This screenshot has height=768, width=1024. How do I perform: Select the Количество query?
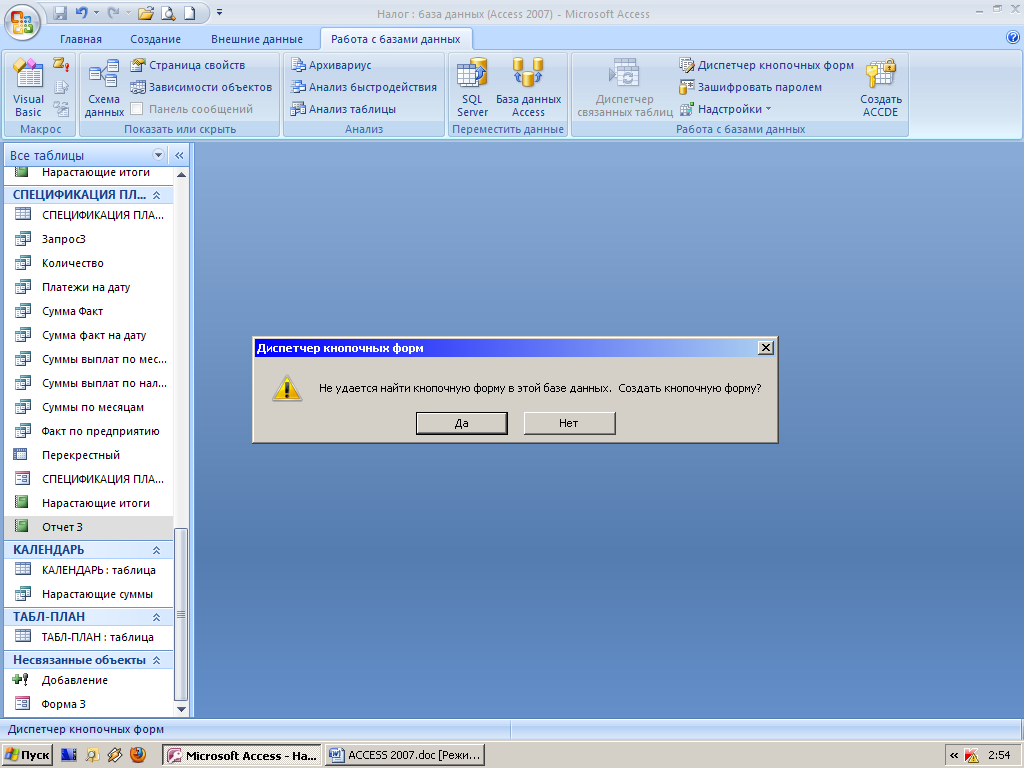click(89, 263)
